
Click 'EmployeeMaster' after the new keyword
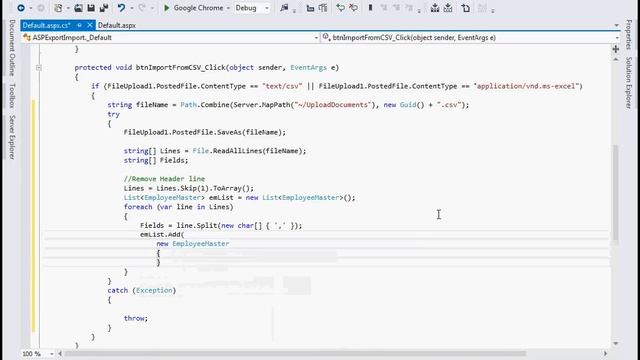click(200, 244)
